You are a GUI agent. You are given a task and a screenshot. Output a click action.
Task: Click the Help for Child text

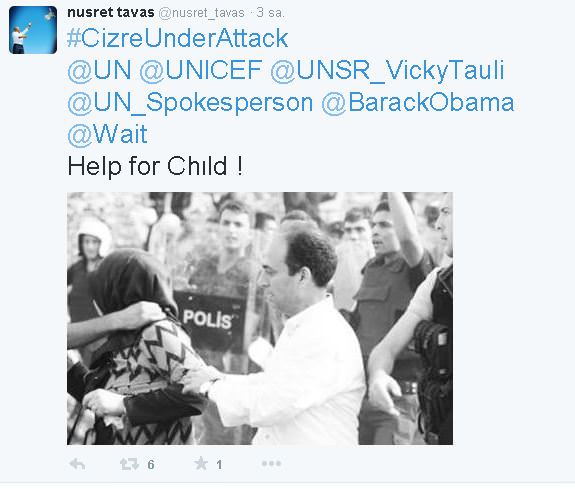pos(155,167)
